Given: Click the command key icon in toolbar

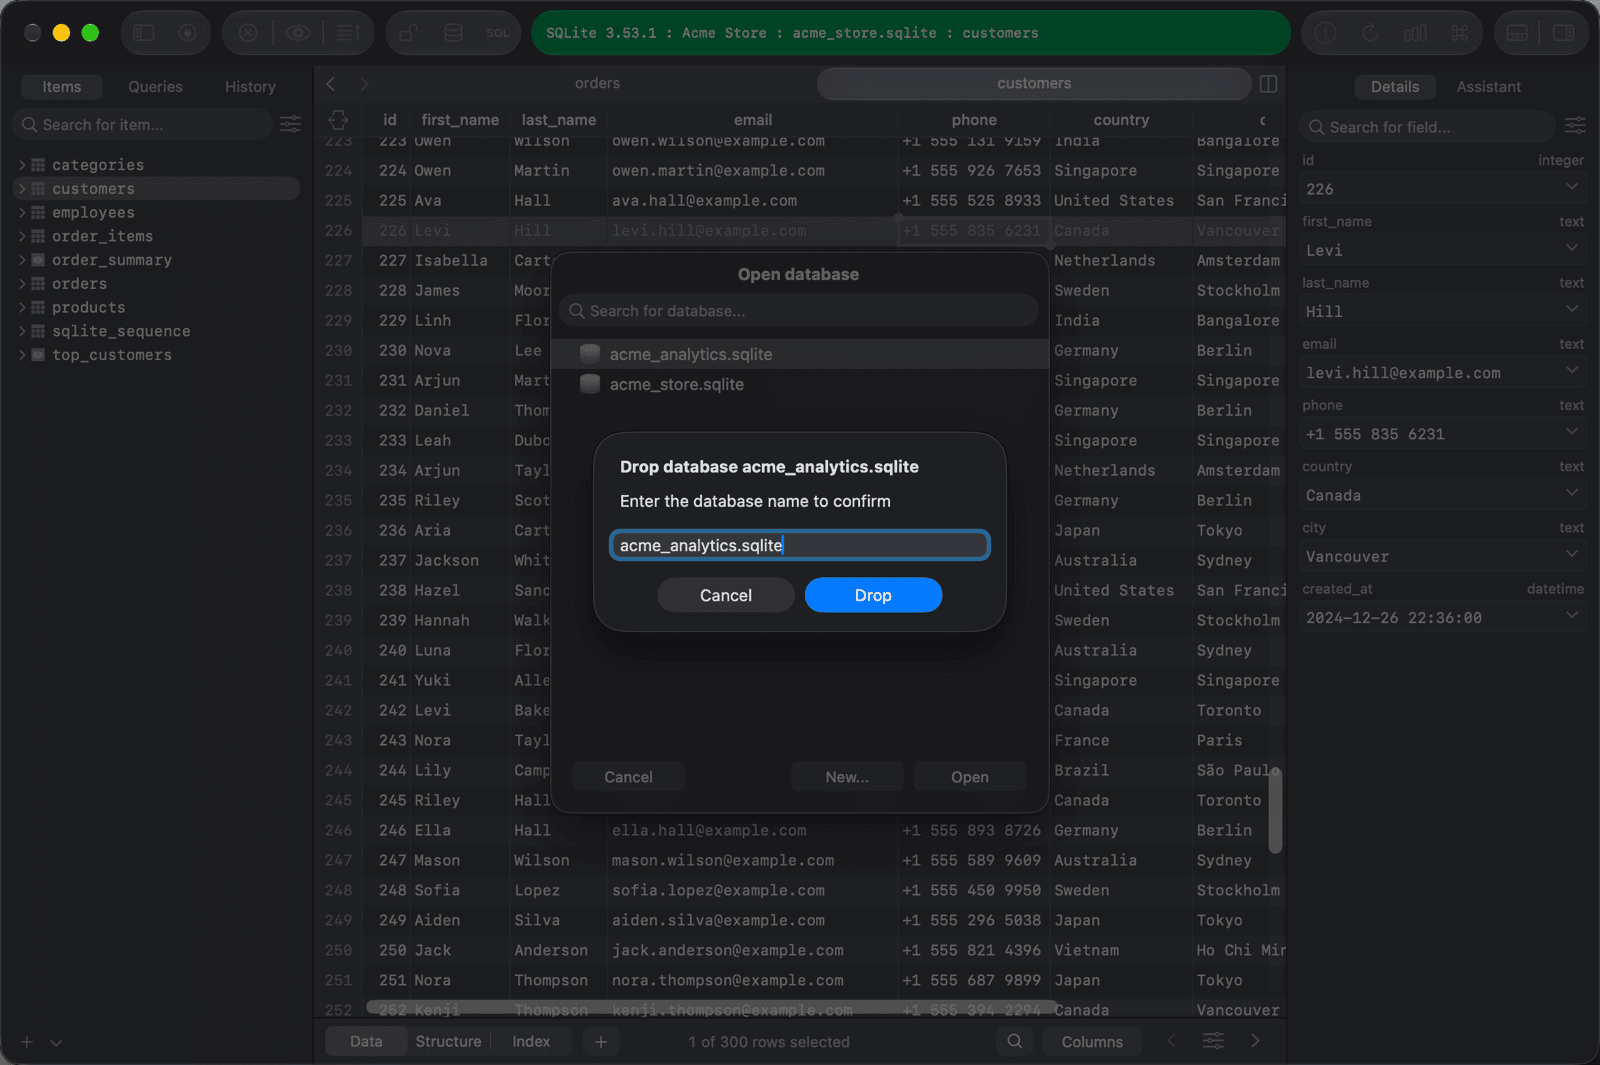Looking at the screenshot, I should click(1460, 33).
